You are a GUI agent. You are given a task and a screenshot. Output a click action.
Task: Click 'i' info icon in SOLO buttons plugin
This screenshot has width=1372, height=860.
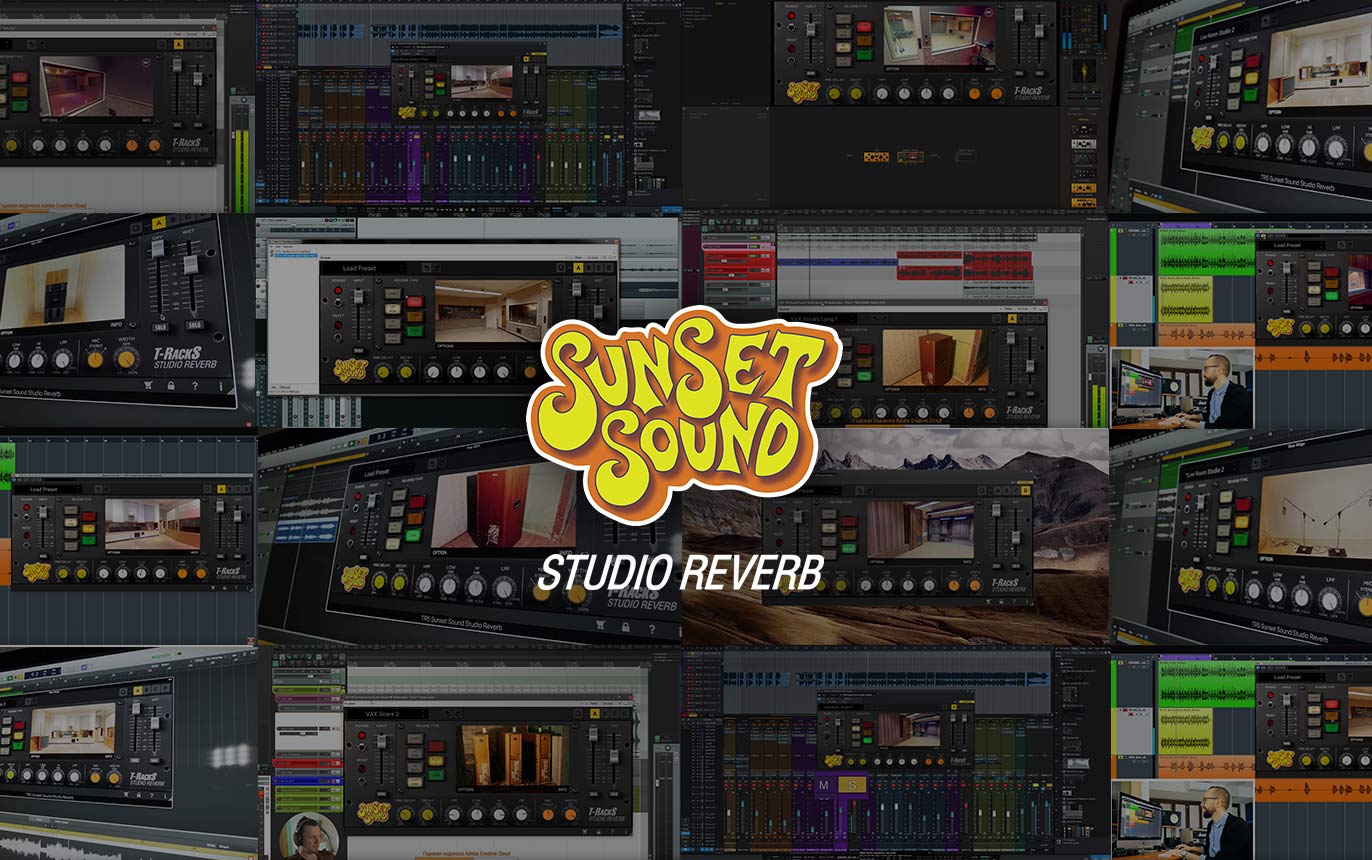(x=221, y=385)
